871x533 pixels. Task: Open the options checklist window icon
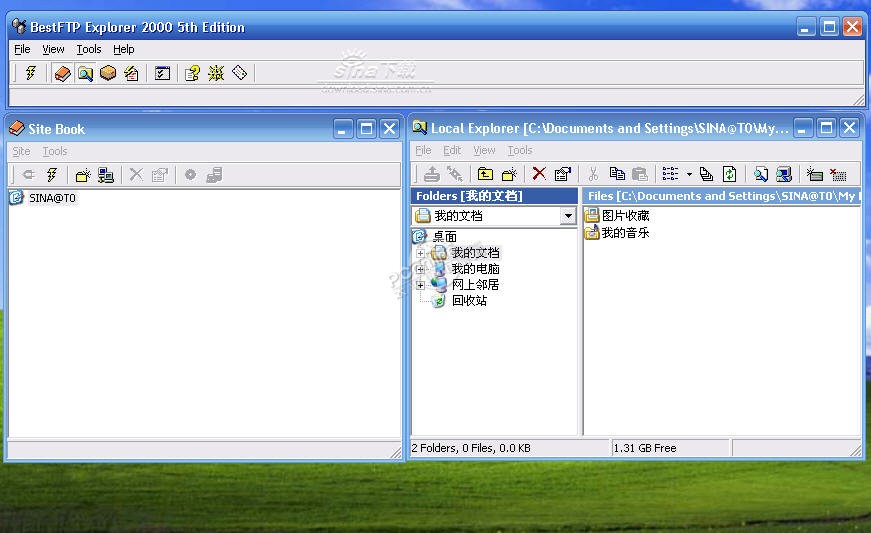pyautogui.click(x=162, y=73)
